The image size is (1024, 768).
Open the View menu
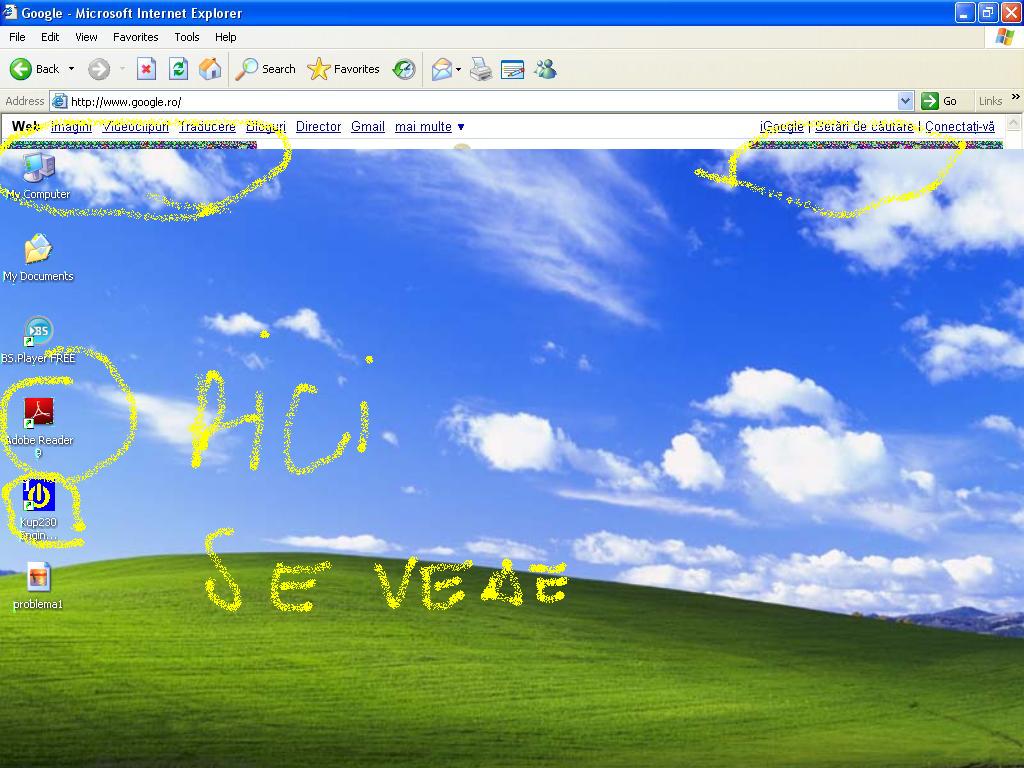click(86, 37)
